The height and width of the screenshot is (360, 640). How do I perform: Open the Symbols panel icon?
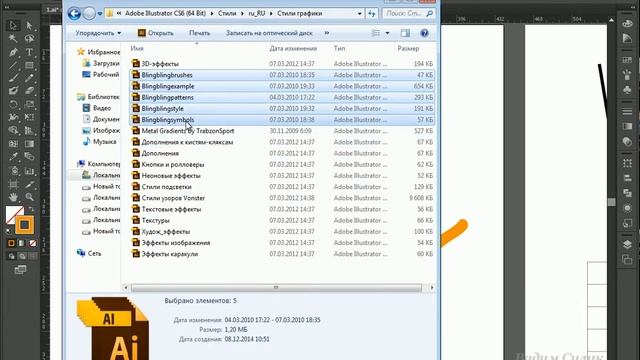(627, 90)
